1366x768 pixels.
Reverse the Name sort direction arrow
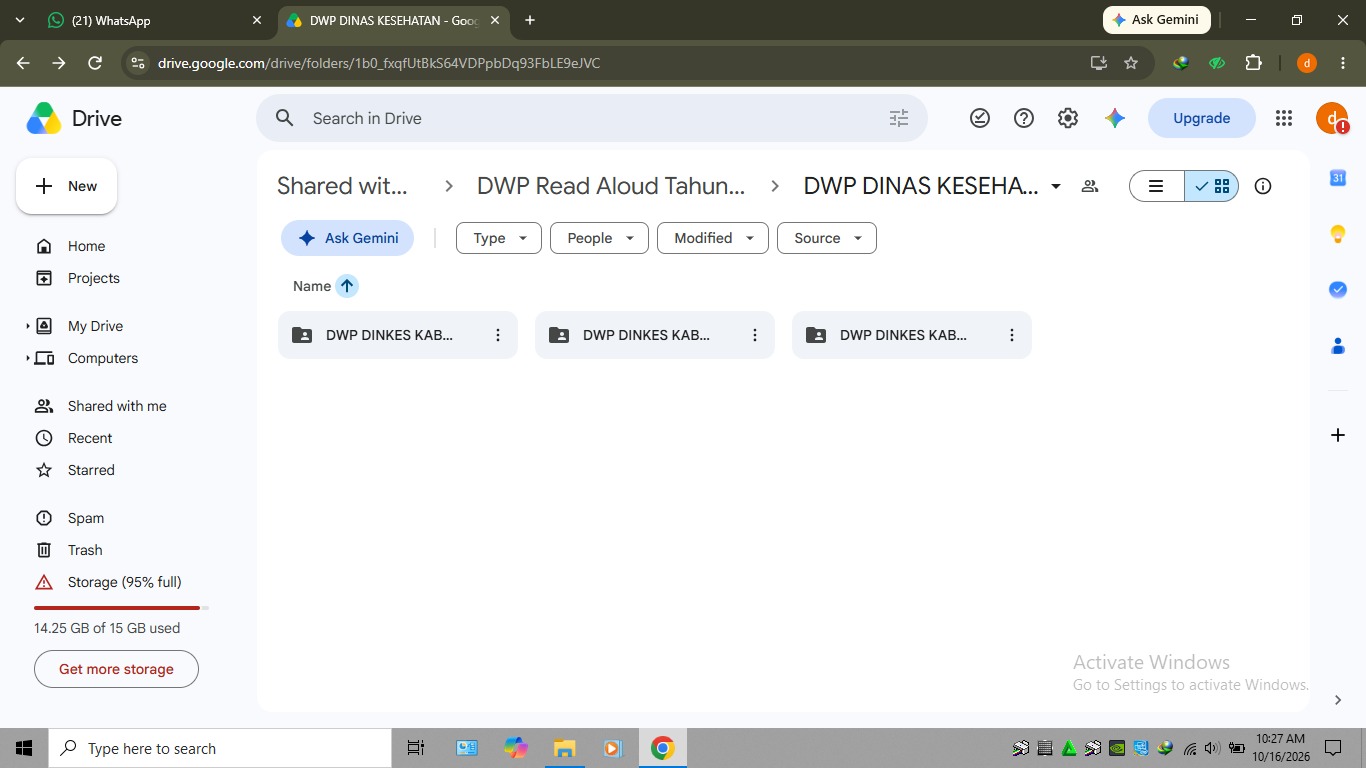point(347,286)
